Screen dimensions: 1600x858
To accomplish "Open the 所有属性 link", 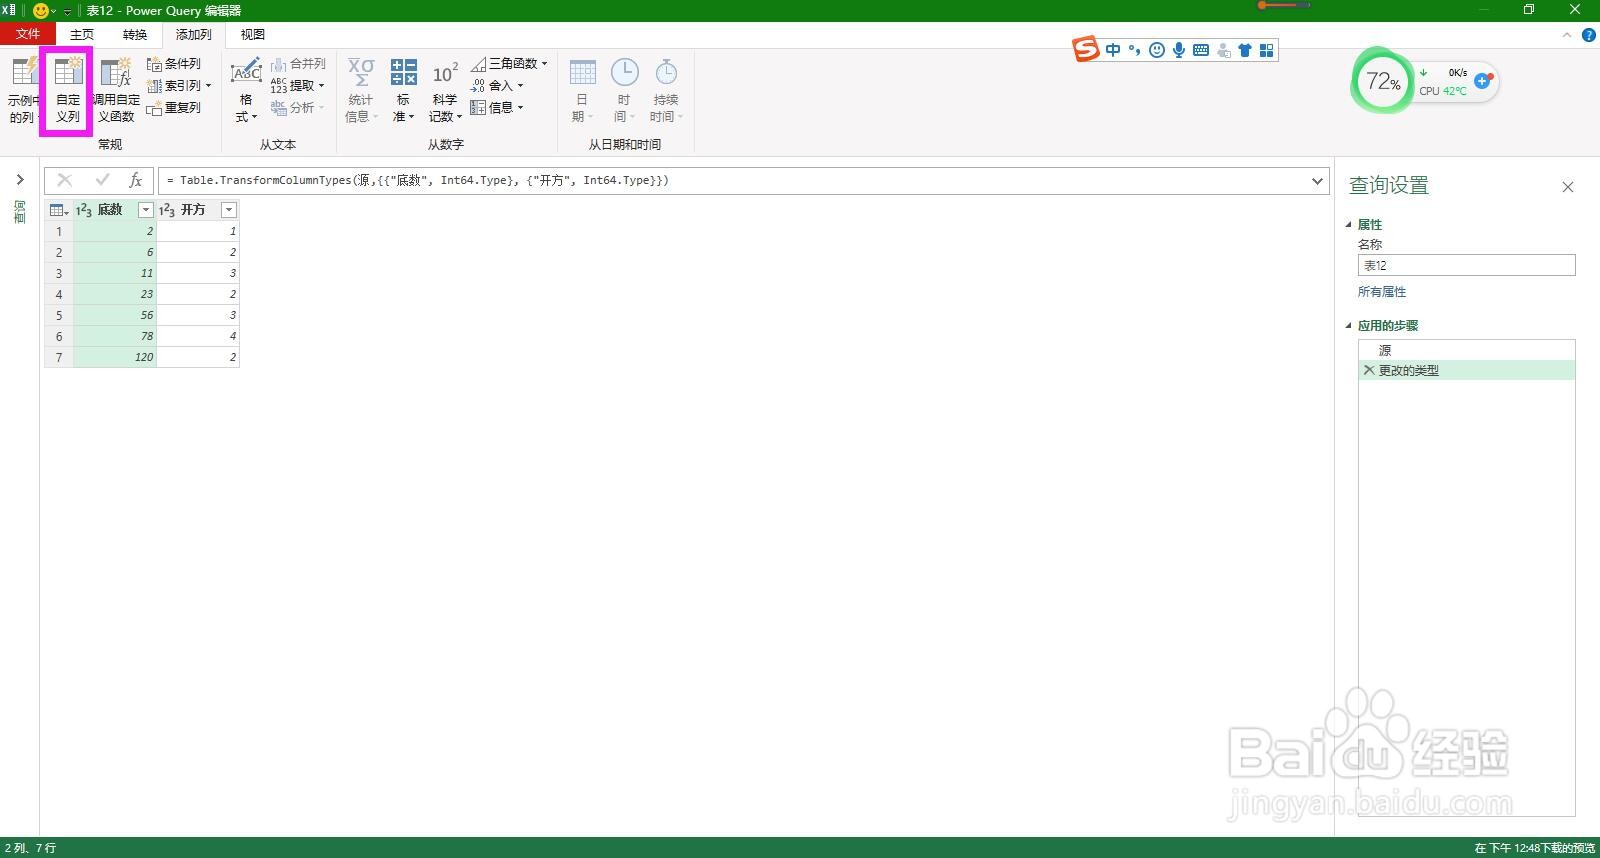I will [x=1382, y=292].
